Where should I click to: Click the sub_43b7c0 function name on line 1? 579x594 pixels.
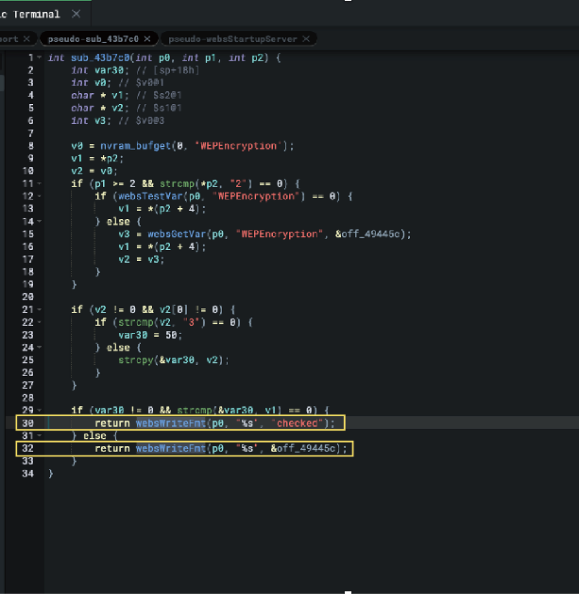[100, 58]
